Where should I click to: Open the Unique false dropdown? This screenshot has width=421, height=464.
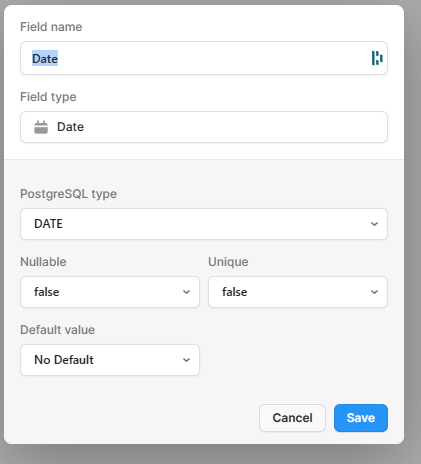[298, 292]
